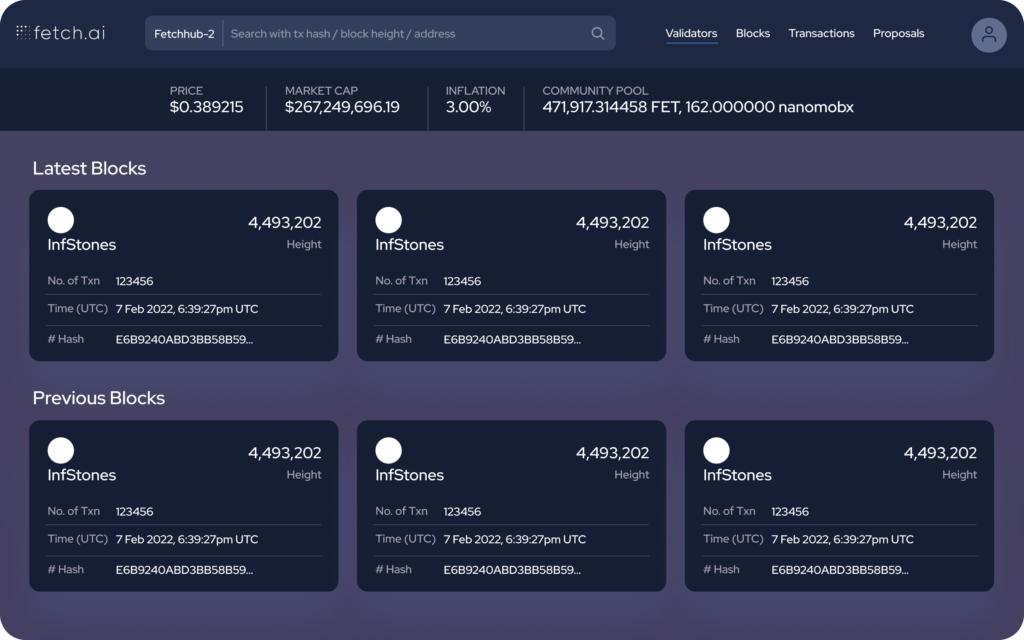Click validator avatar in middle Latest Blocks card
1024x640 pixels.
pos(389,220)
